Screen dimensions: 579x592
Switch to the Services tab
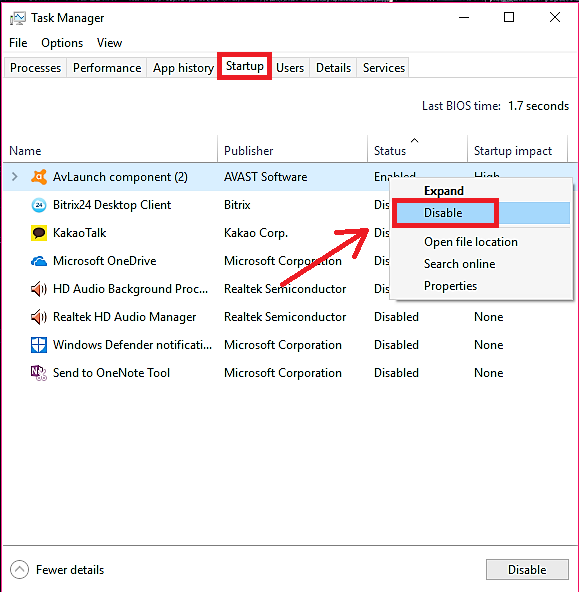pos(383,68)
